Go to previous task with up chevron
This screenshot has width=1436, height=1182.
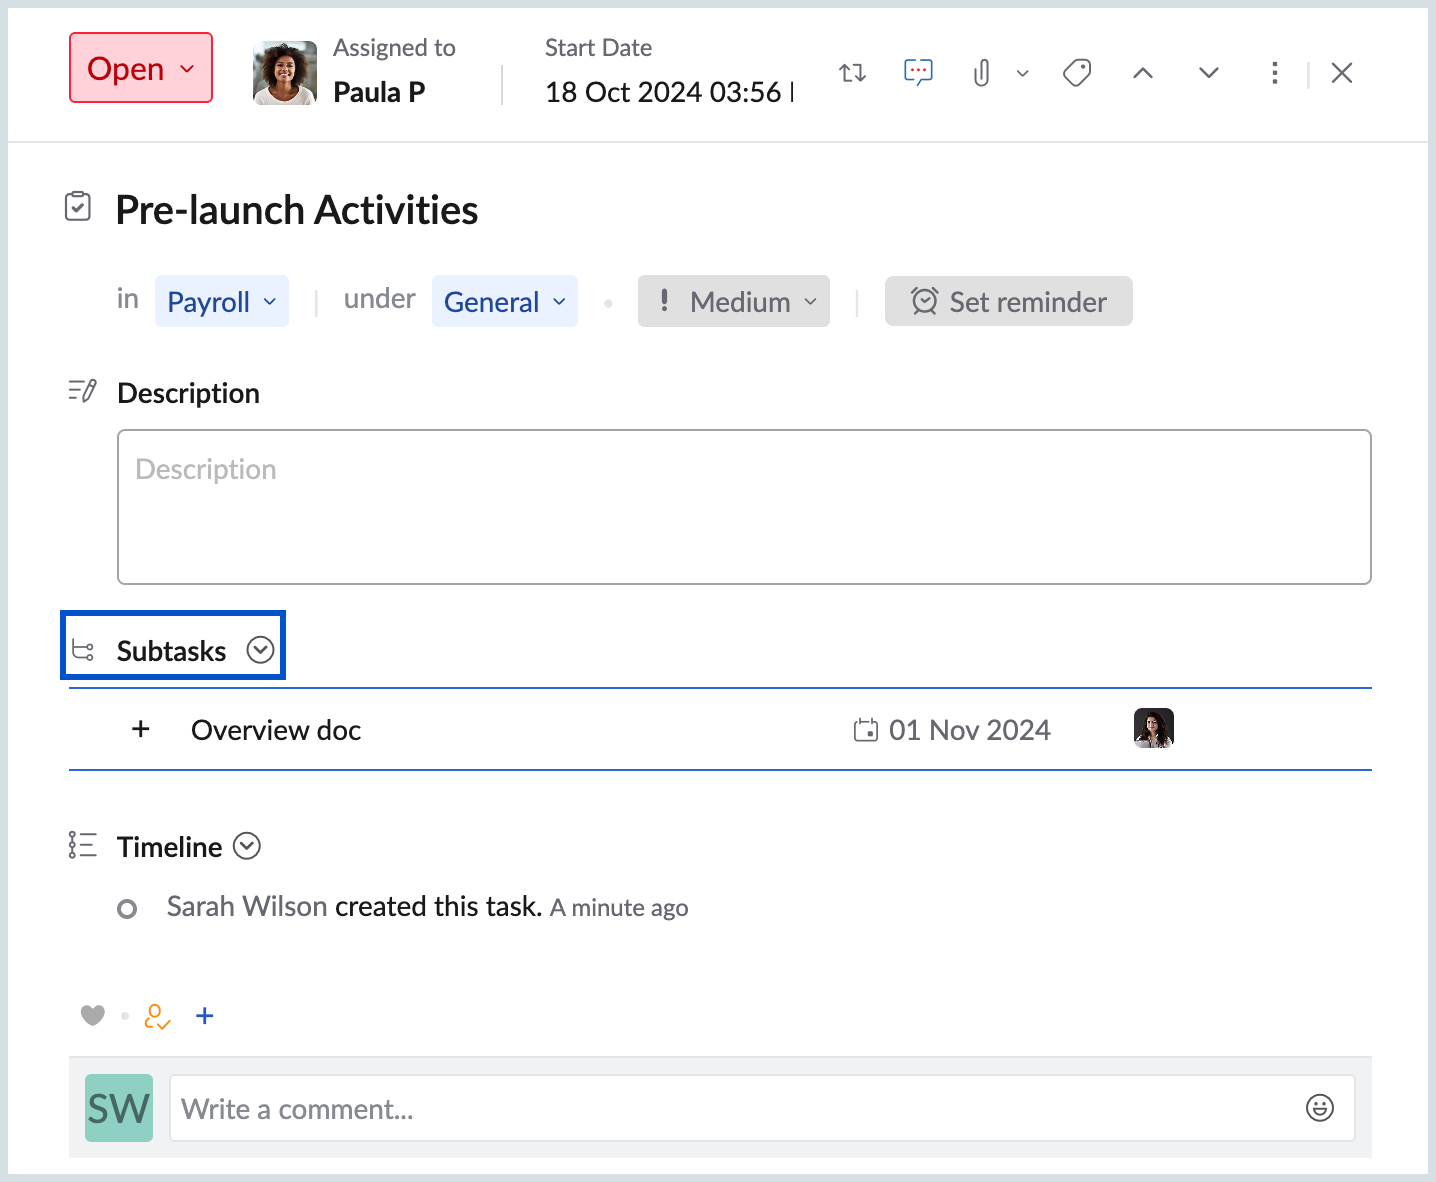(x=1143, y=73)
